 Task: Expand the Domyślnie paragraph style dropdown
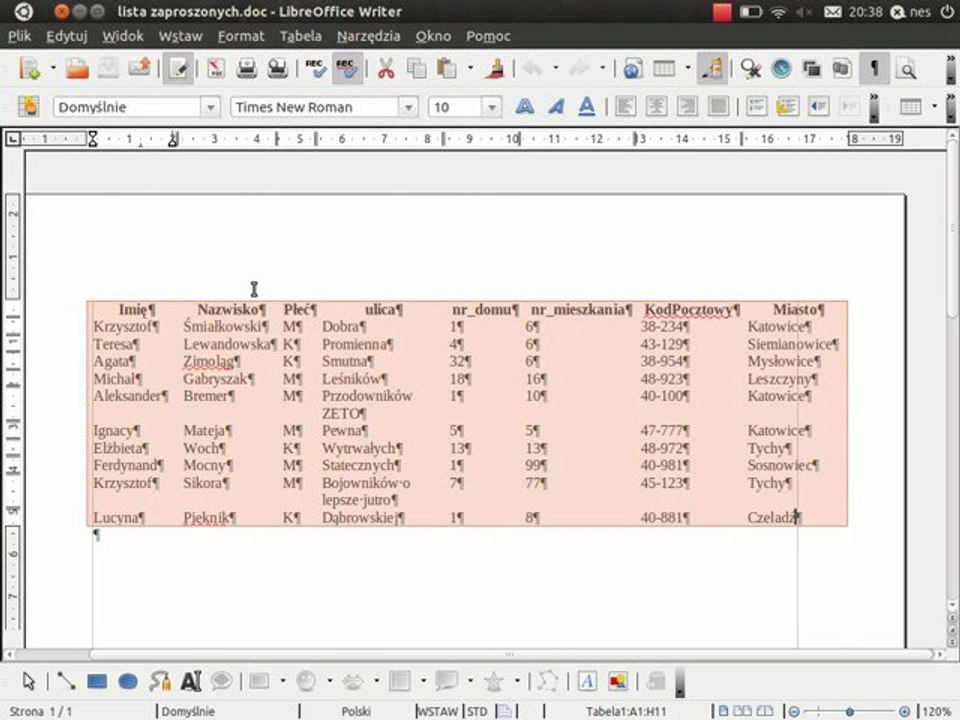pyautogui.click(x=210, y=107)
